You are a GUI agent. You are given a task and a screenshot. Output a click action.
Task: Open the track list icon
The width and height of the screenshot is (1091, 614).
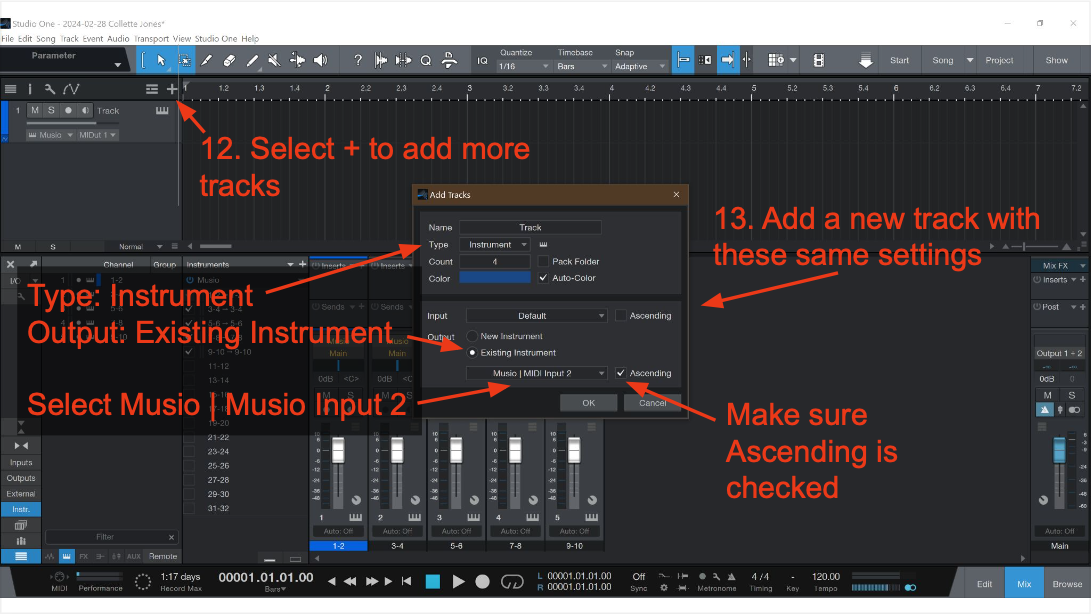point(10,89)
